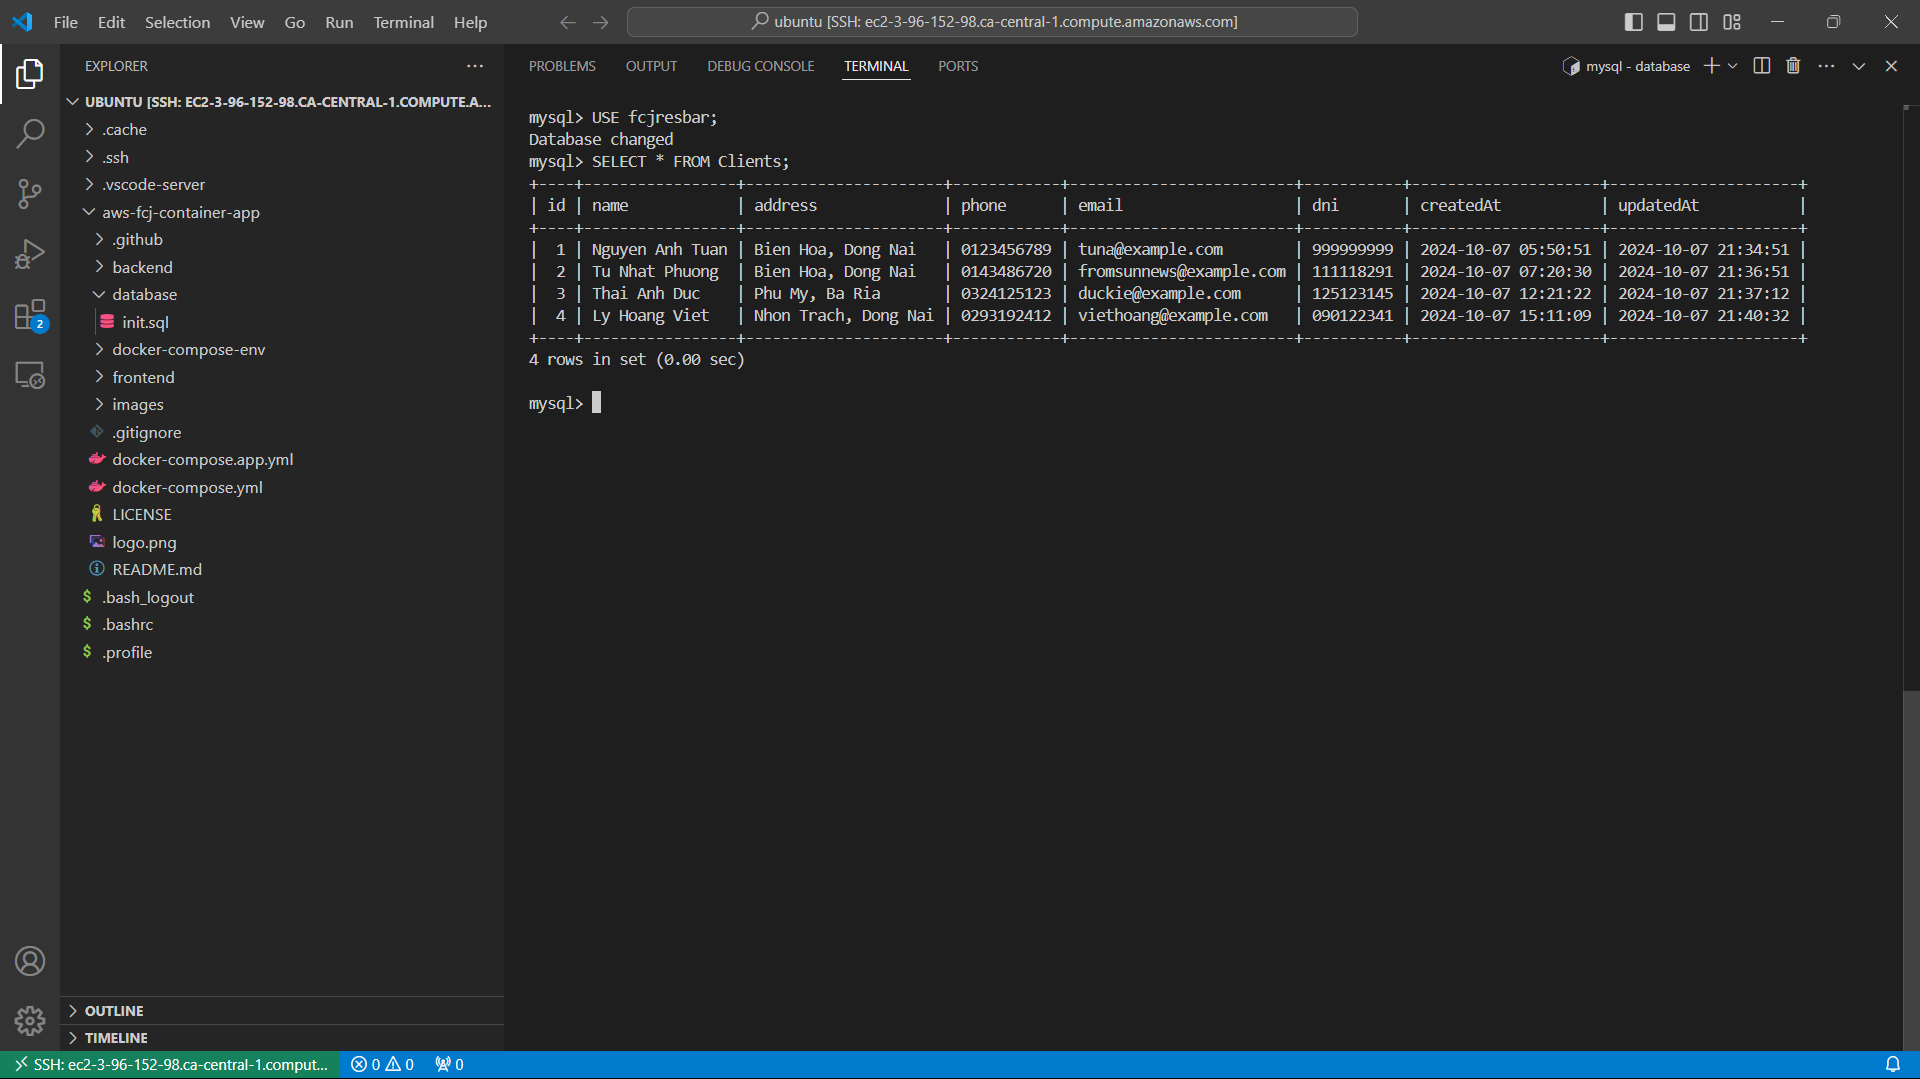Open the notifications bell
Viewport: 1920px width, 1079px height.
(1893, 1065)
